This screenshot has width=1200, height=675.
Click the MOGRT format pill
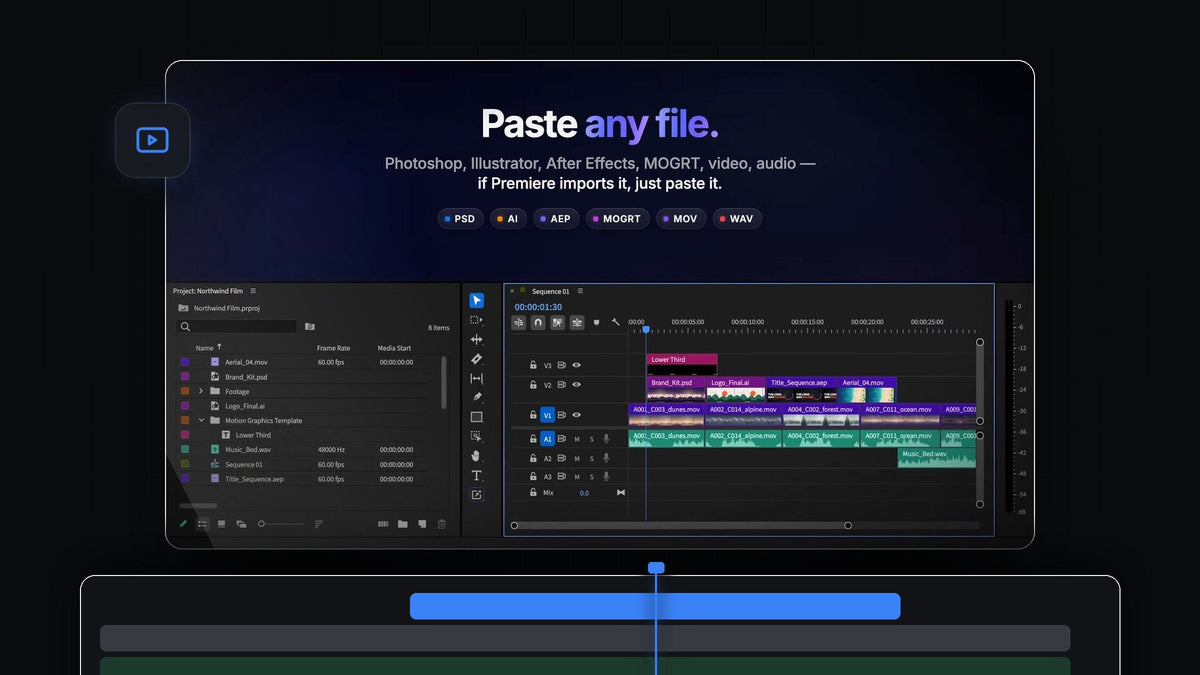point(618,218)
